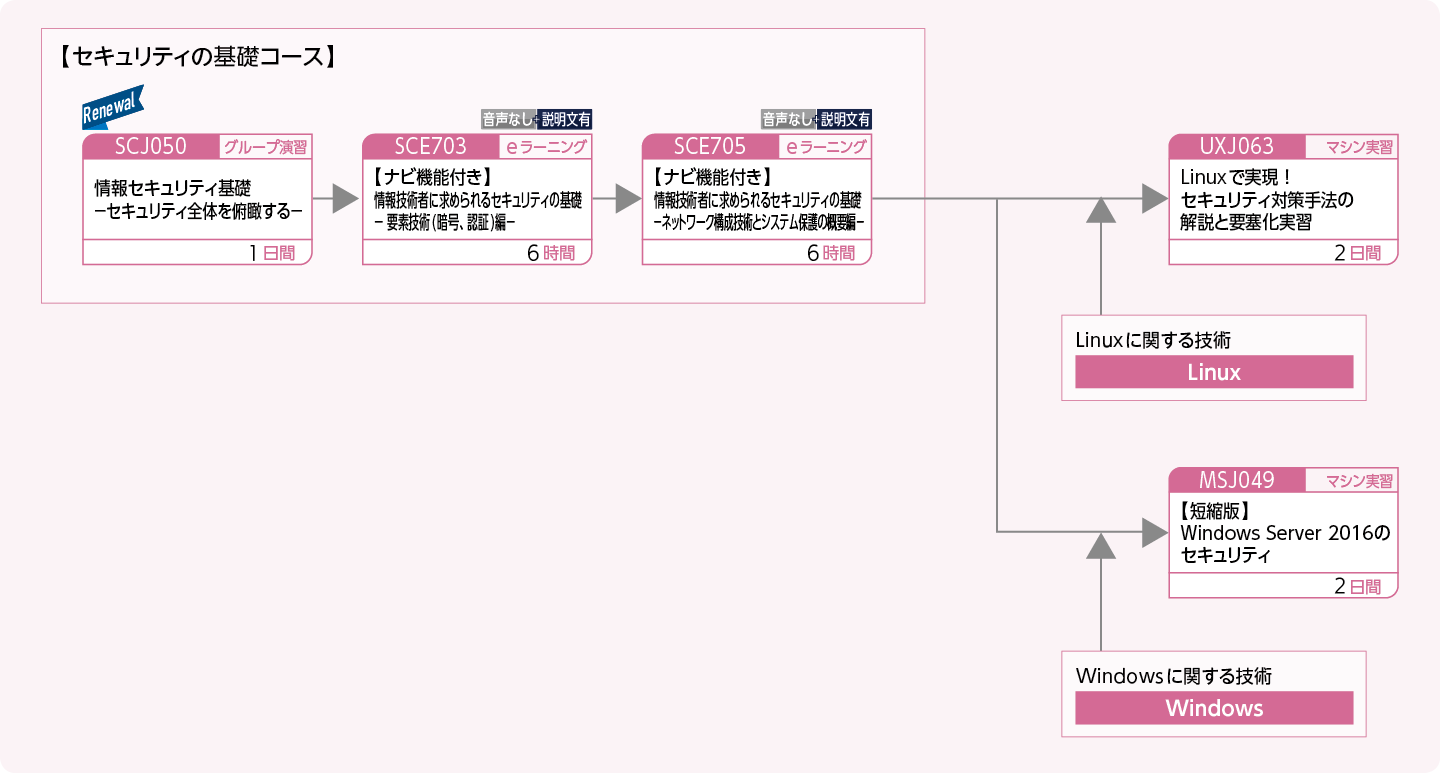
Task: Click 音声なし badge above SCE703
Action: [x=507, y=119]
